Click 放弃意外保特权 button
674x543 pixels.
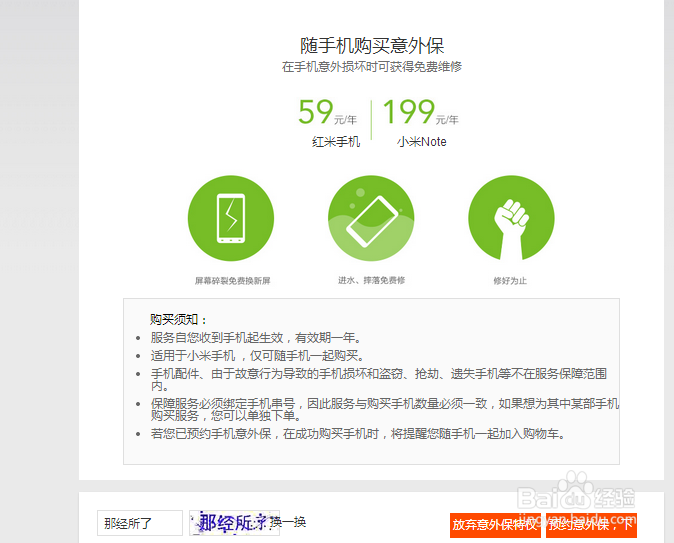tap(495, 525)
